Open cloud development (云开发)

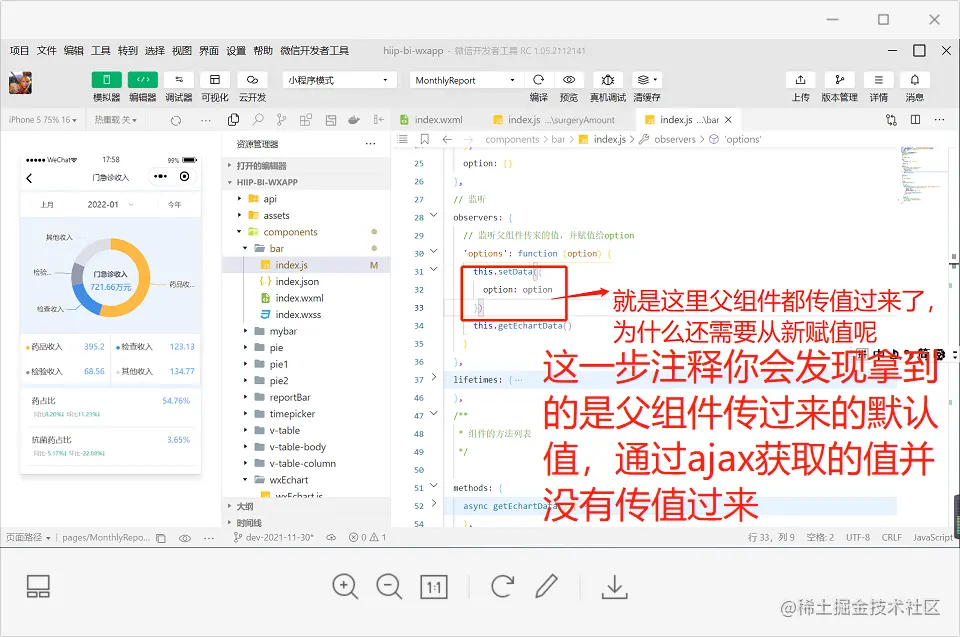pos(252,80)
